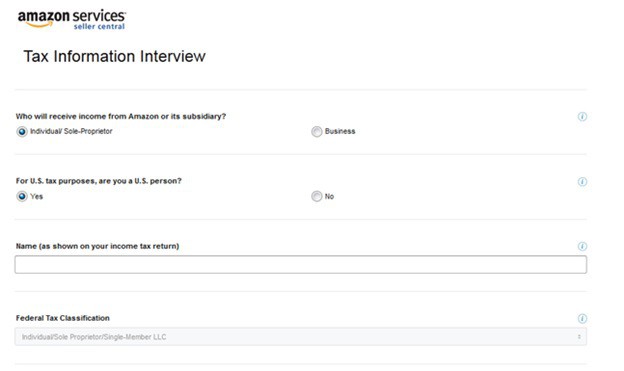Click the 'Who will receive income' question text

coord(121,116)
